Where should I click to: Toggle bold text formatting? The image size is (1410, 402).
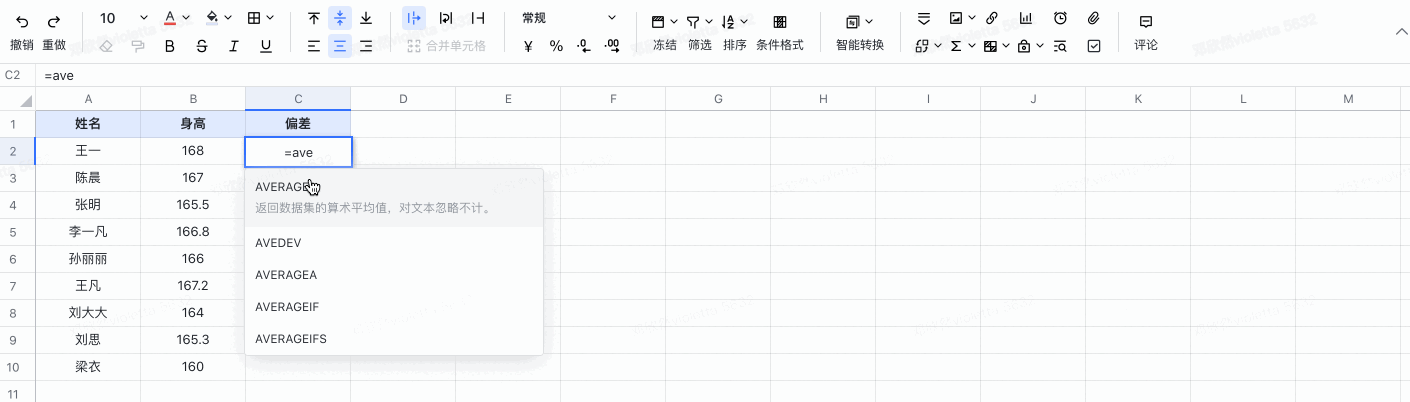[x=170, y=46]
